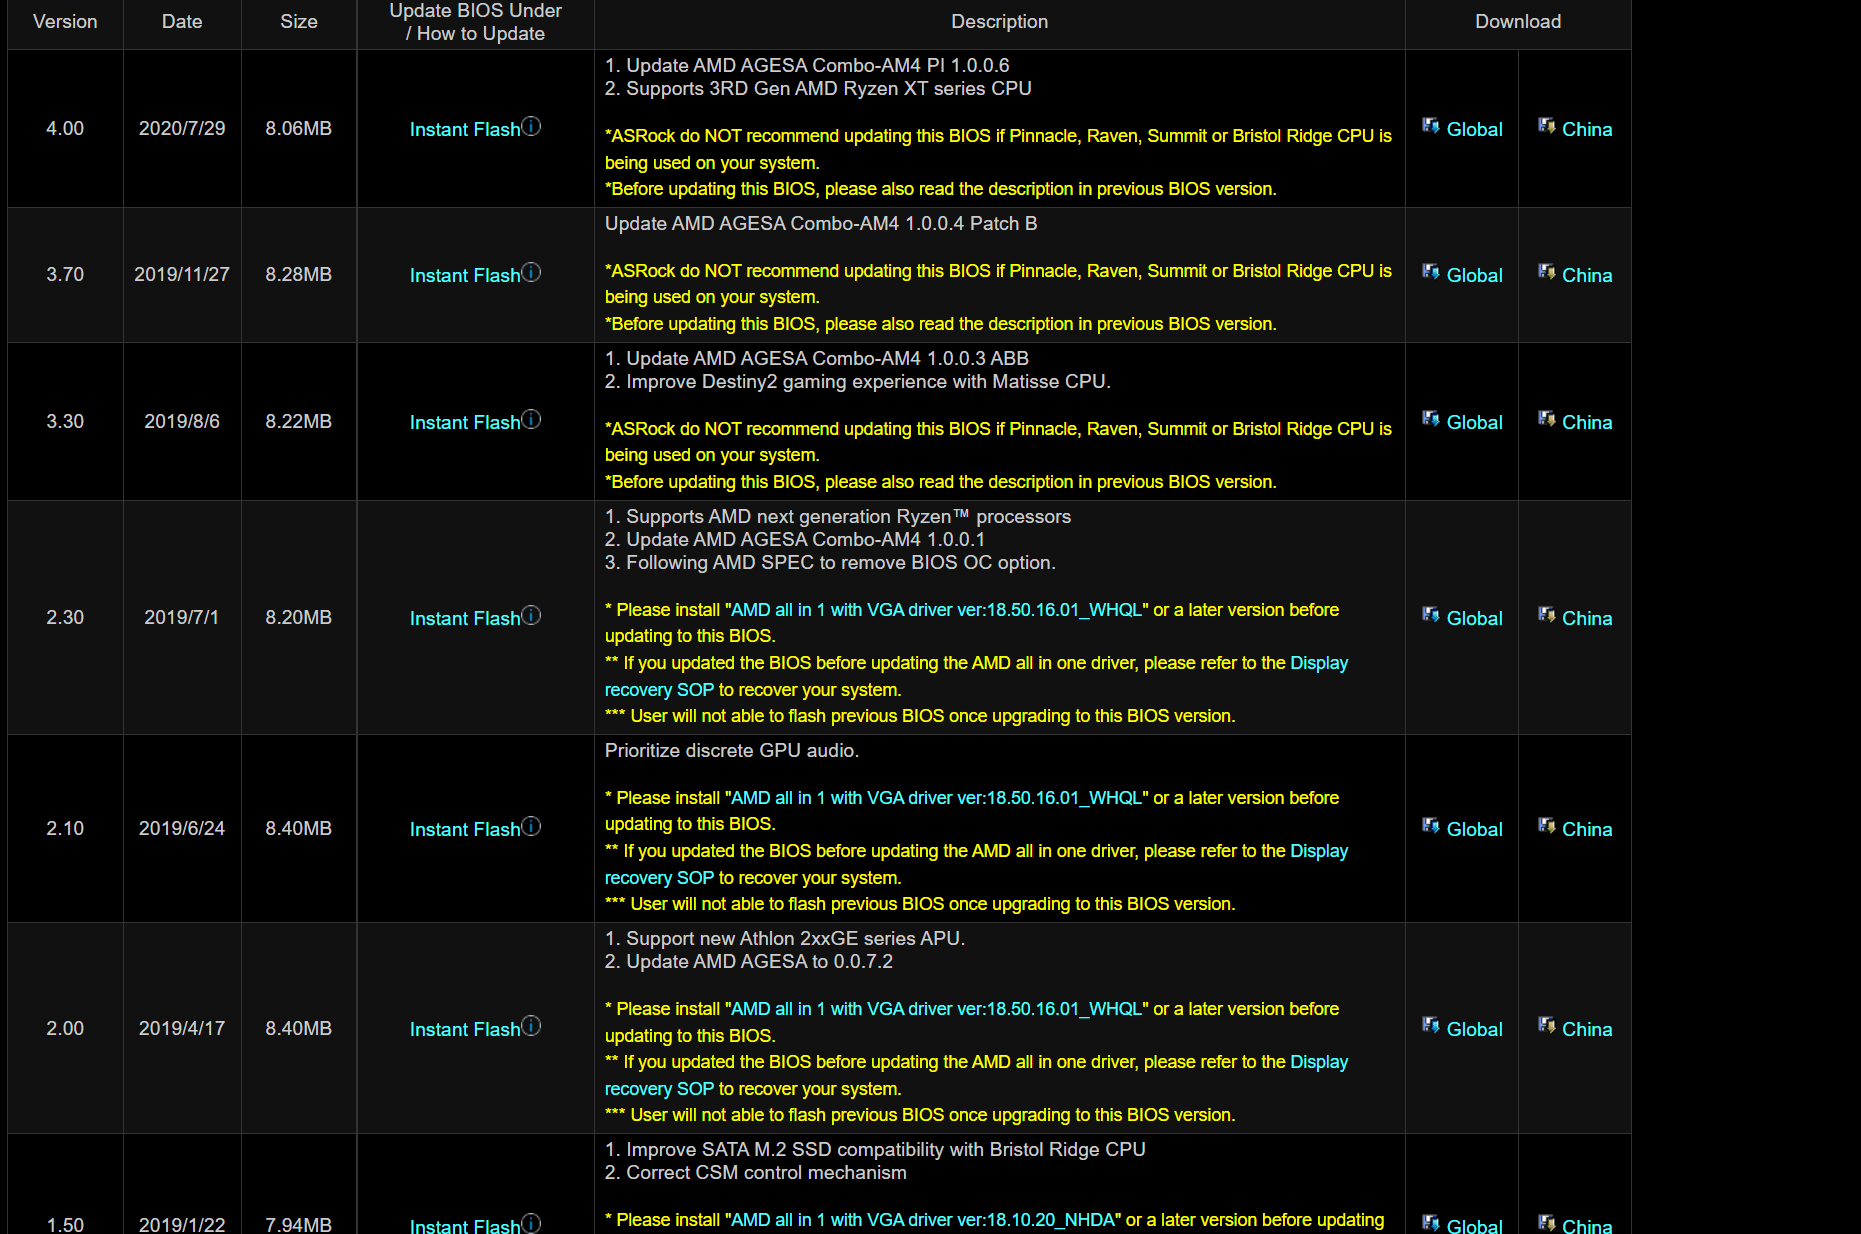This screenshot has height=1234, width=1861.
Task: Download version 3.30 China BIOS
Action: point(1587,422)
